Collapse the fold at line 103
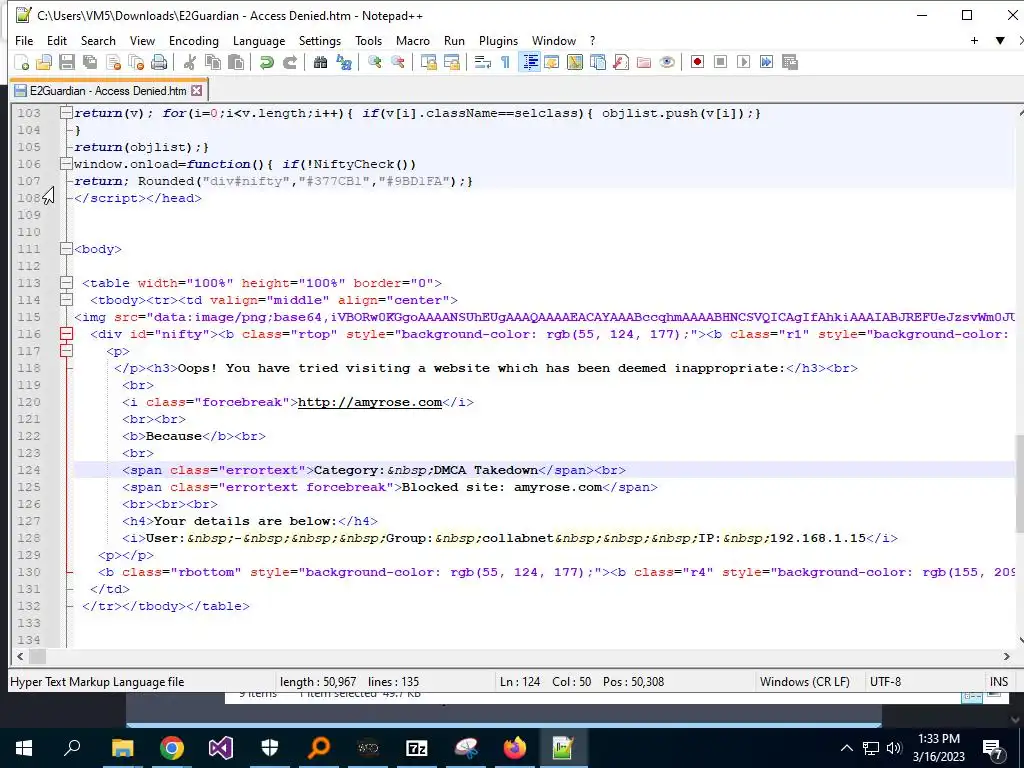Viewport: 1024px width, 768px height. (x=66, y=113)
